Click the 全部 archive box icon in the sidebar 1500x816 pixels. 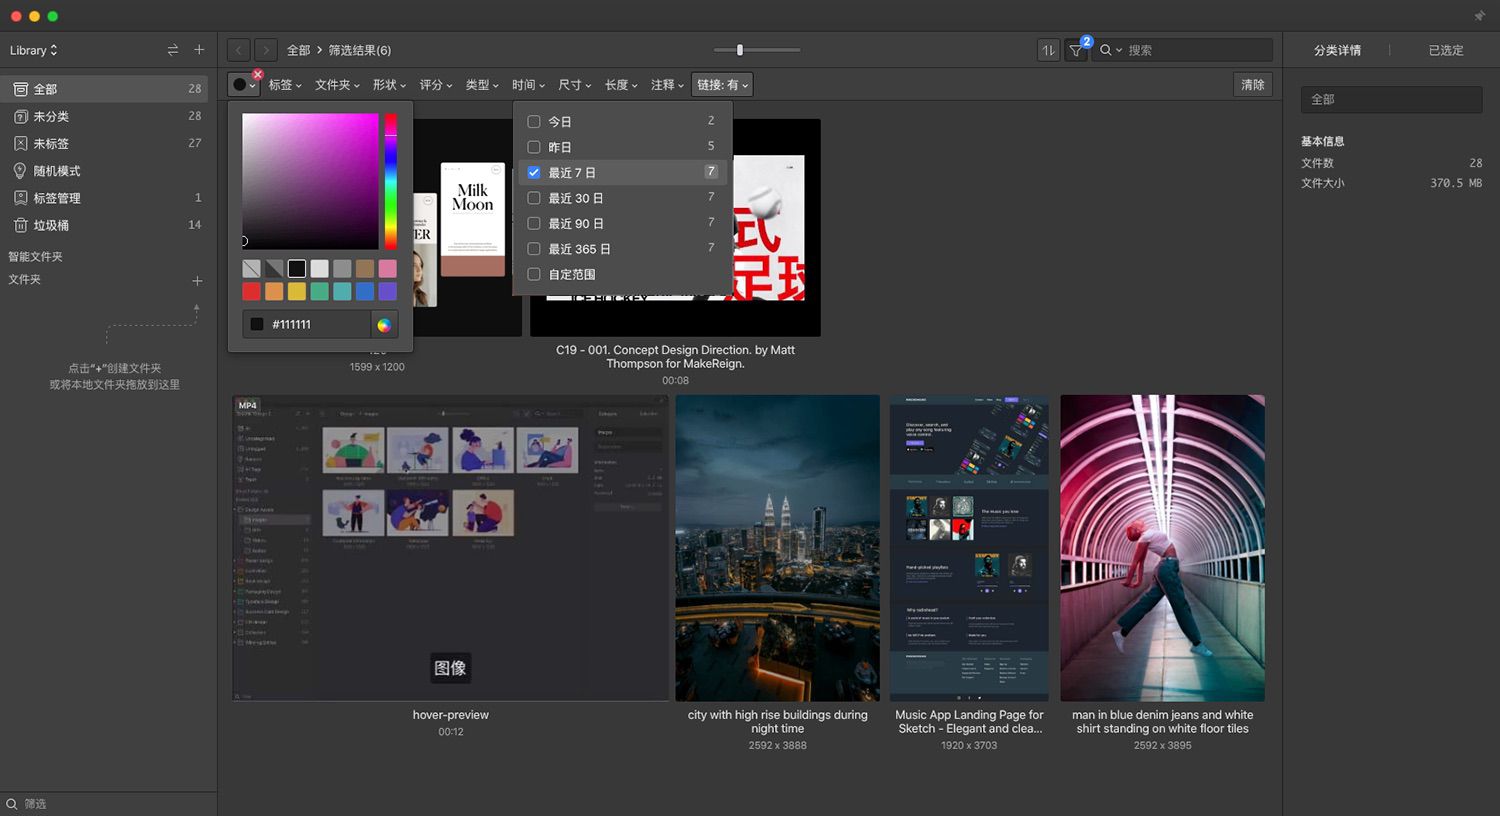pyautogui.click(x=20, y=89)
